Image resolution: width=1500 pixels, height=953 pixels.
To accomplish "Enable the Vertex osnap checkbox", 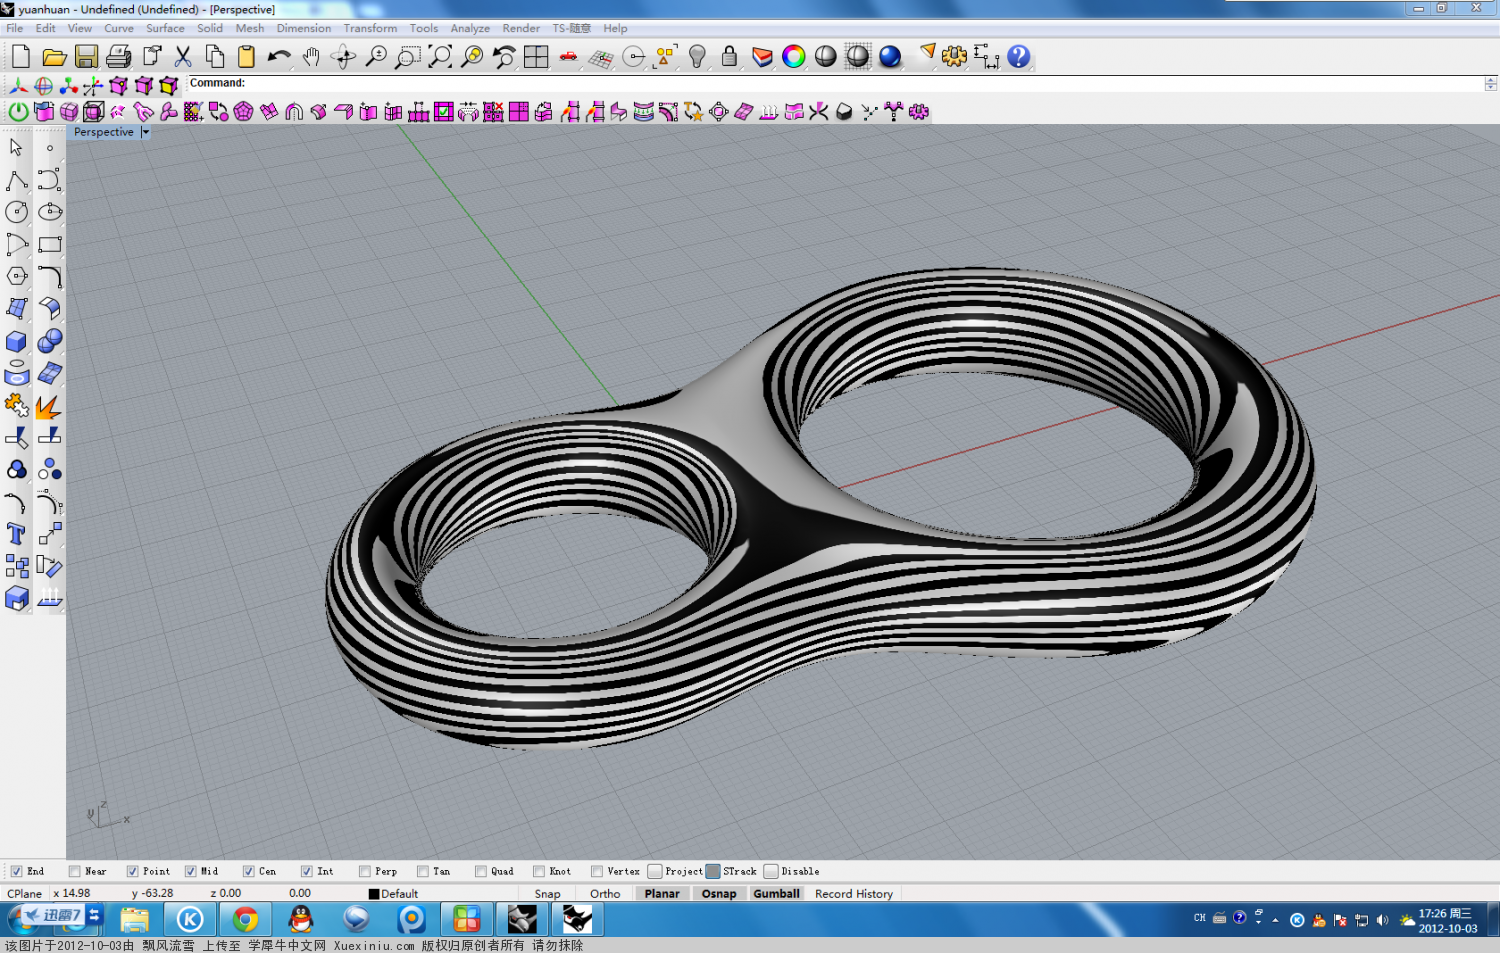I will [x=596, y=872].
